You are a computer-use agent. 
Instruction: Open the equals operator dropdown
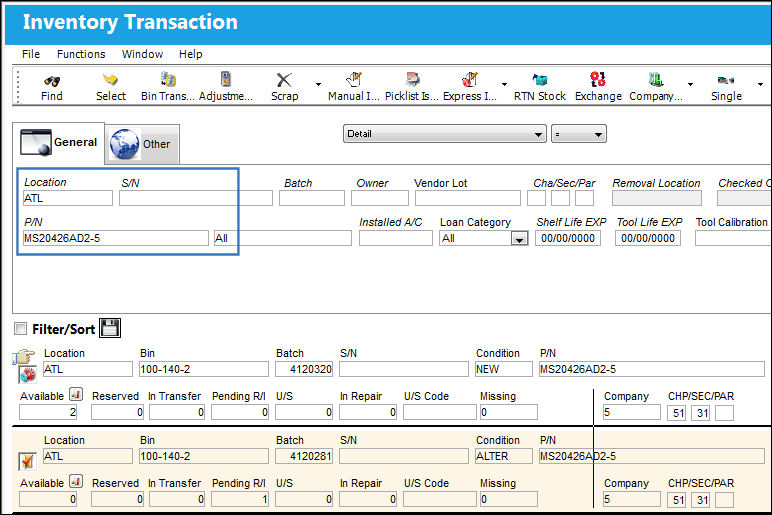(x=579, y=134)
